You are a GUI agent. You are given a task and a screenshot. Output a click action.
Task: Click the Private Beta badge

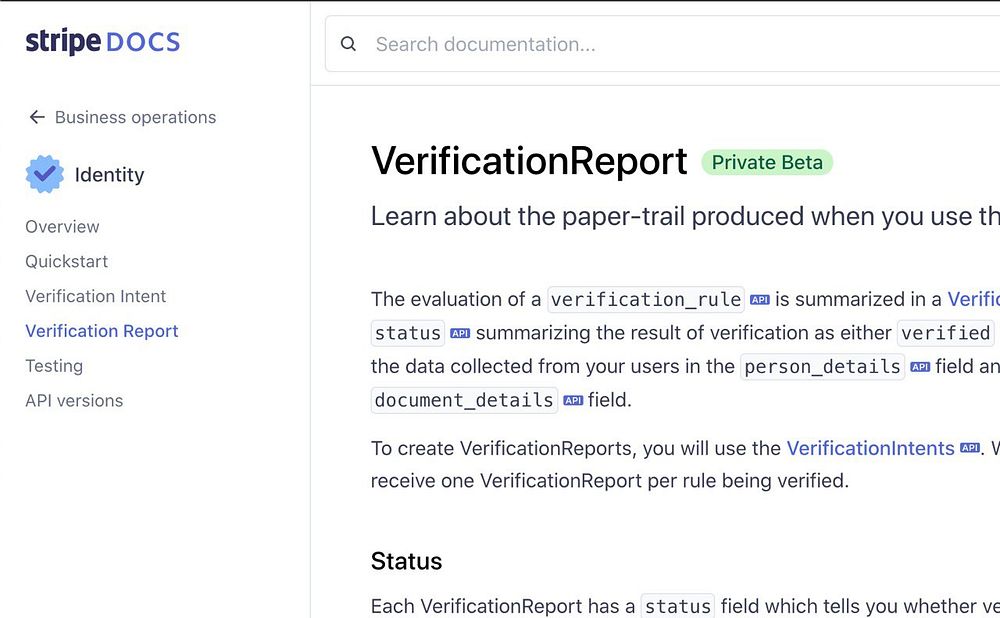[x=767, y=162]
